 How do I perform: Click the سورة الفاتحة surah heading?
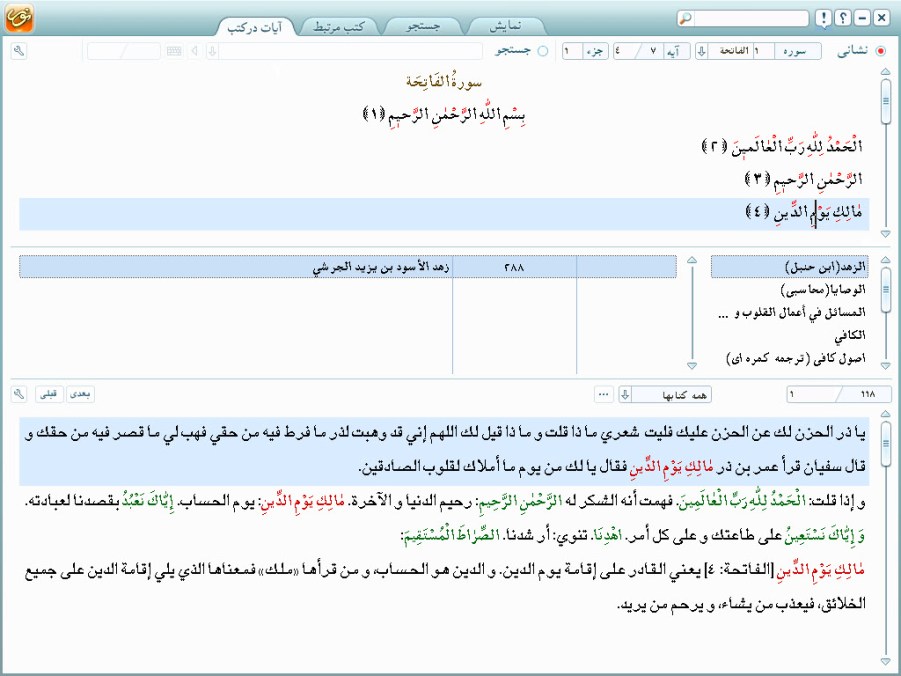coord(444,82)
